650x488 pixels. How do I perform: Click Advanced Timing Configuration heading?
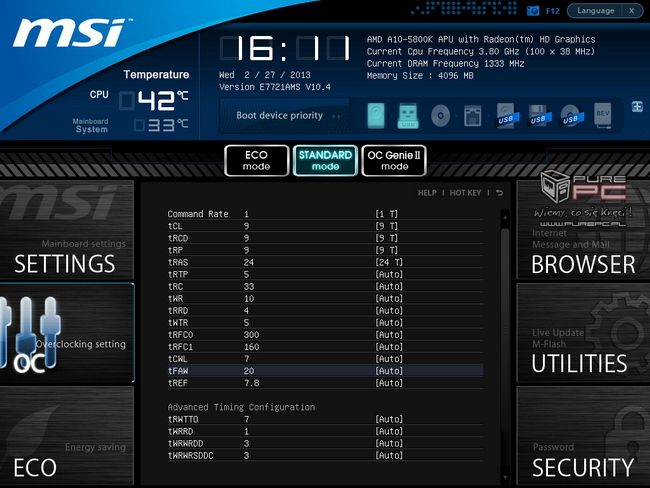click(241, 407)
